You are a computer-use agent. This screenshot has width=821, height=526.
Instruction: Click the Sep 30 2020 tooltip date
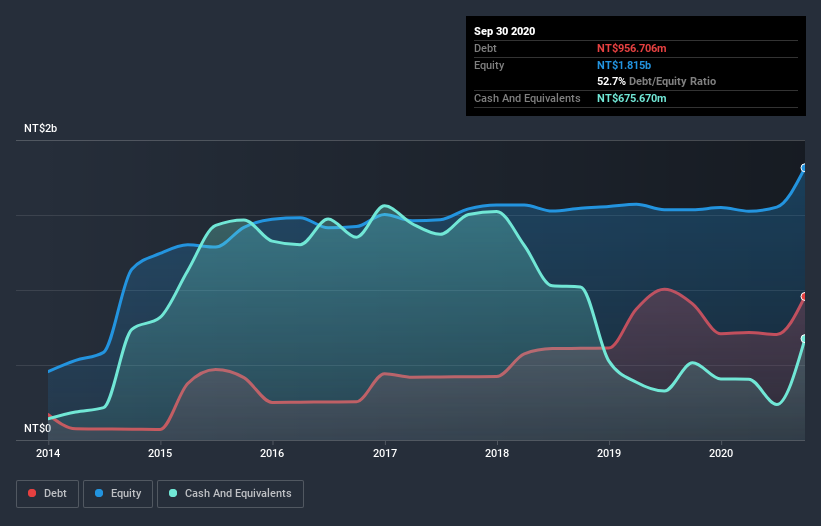pyautogui.click(x=505, y=31)
